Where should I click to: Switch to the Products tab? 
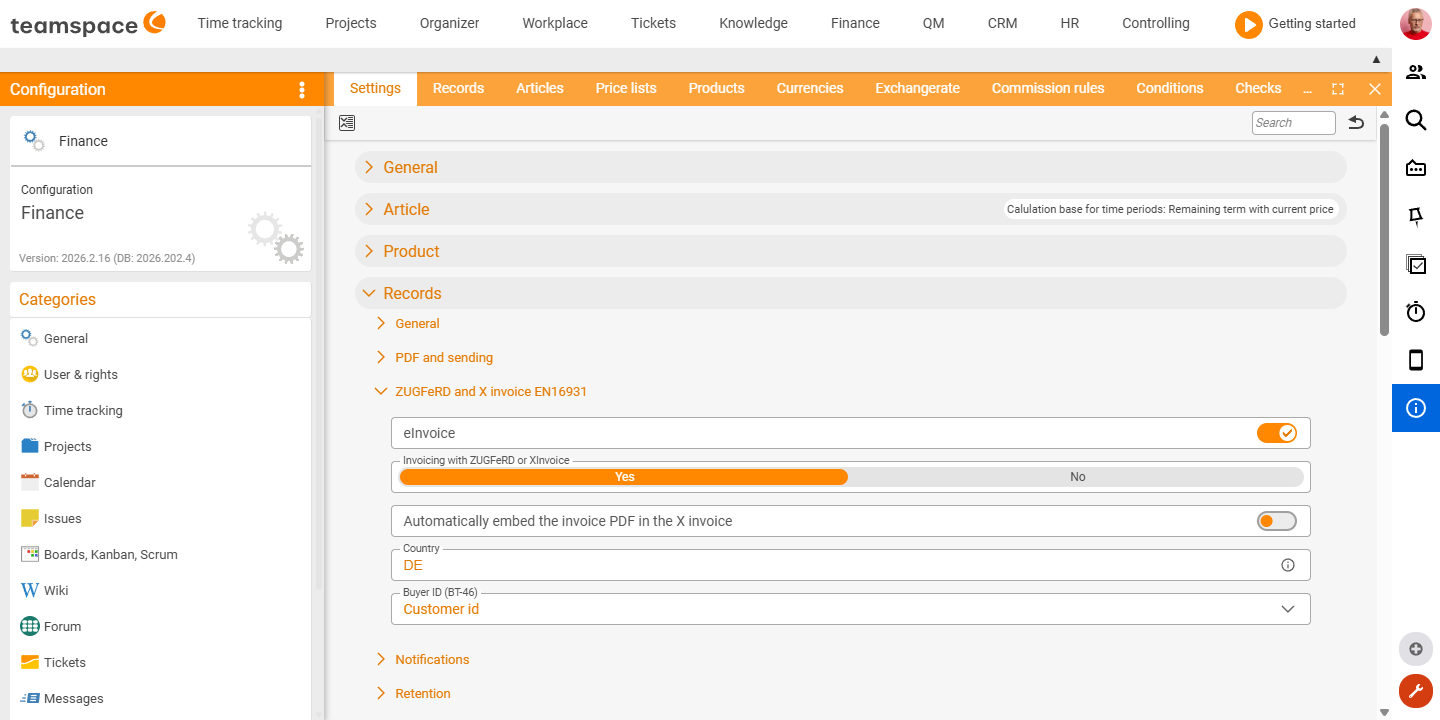coord(716,89)
